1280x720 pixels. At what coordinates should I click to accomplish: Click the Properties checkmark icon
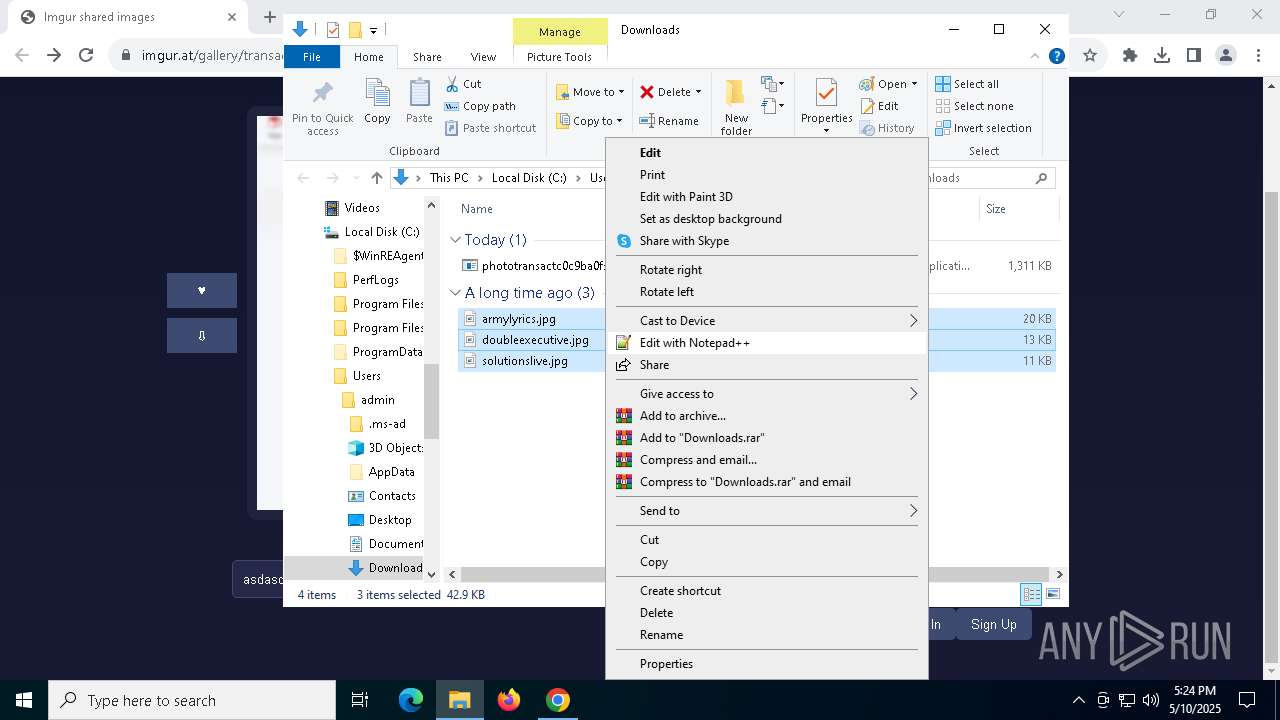pos(826,93)
